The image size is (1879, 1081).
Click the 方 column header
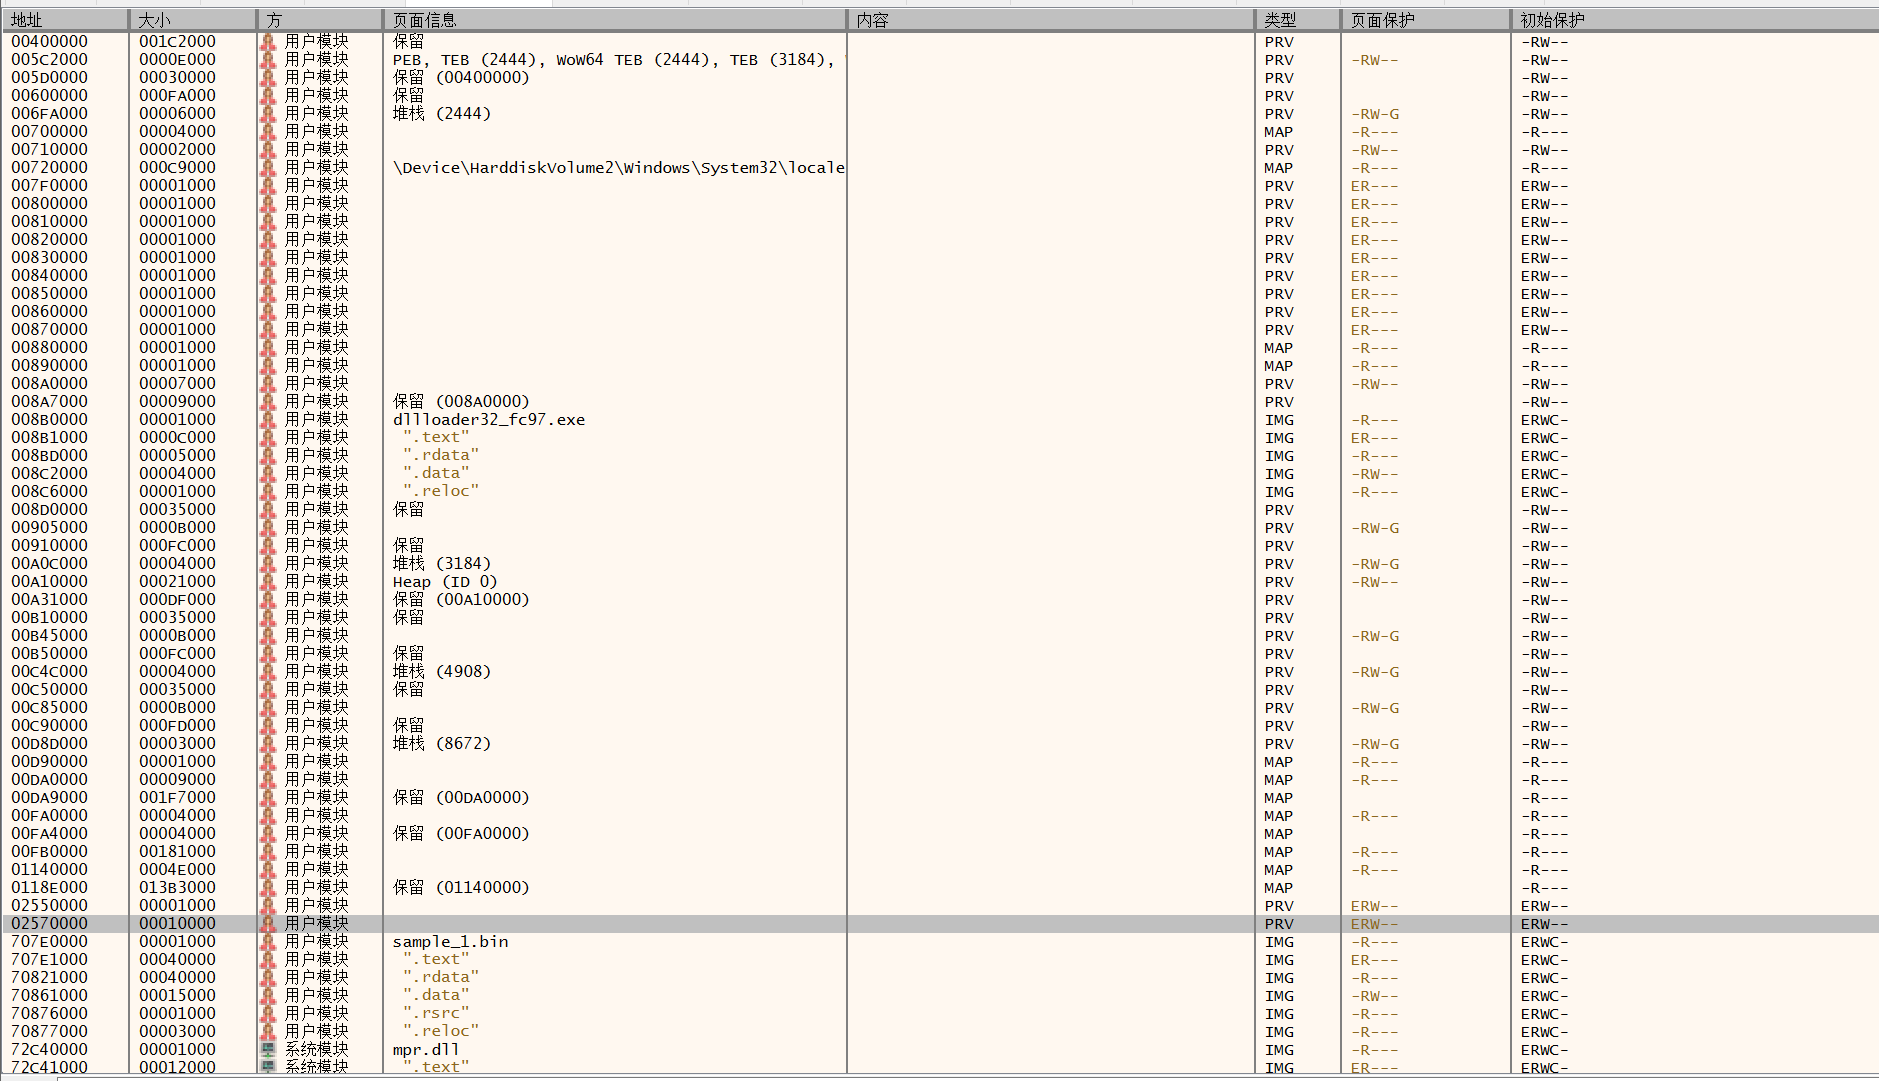click(x=320, y=20)
